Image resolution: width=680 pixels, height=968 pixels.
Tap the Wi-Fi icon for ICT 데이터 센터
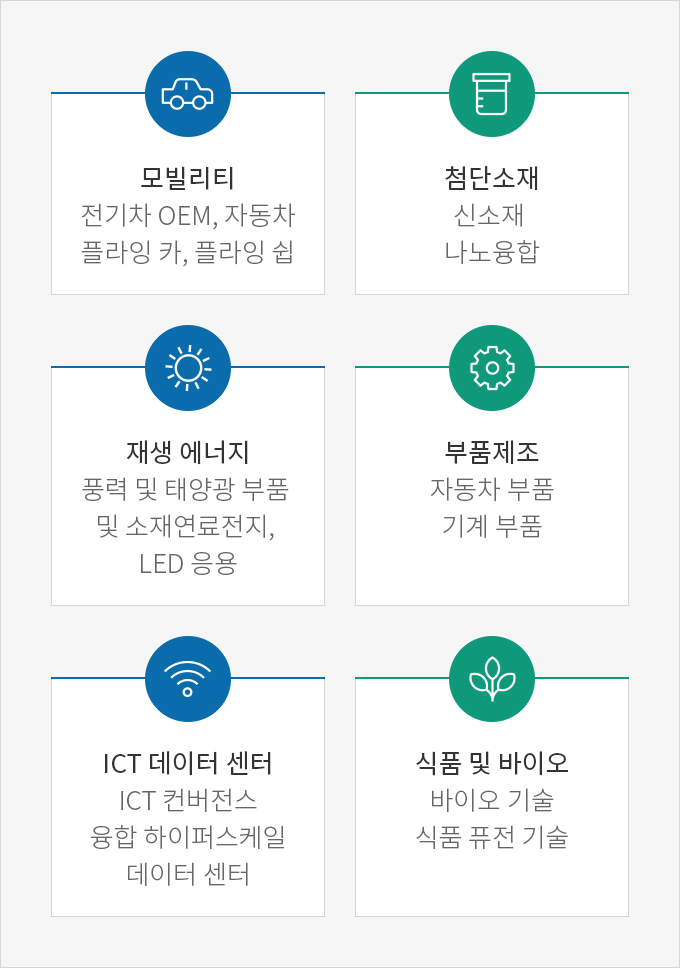point(188,679)
